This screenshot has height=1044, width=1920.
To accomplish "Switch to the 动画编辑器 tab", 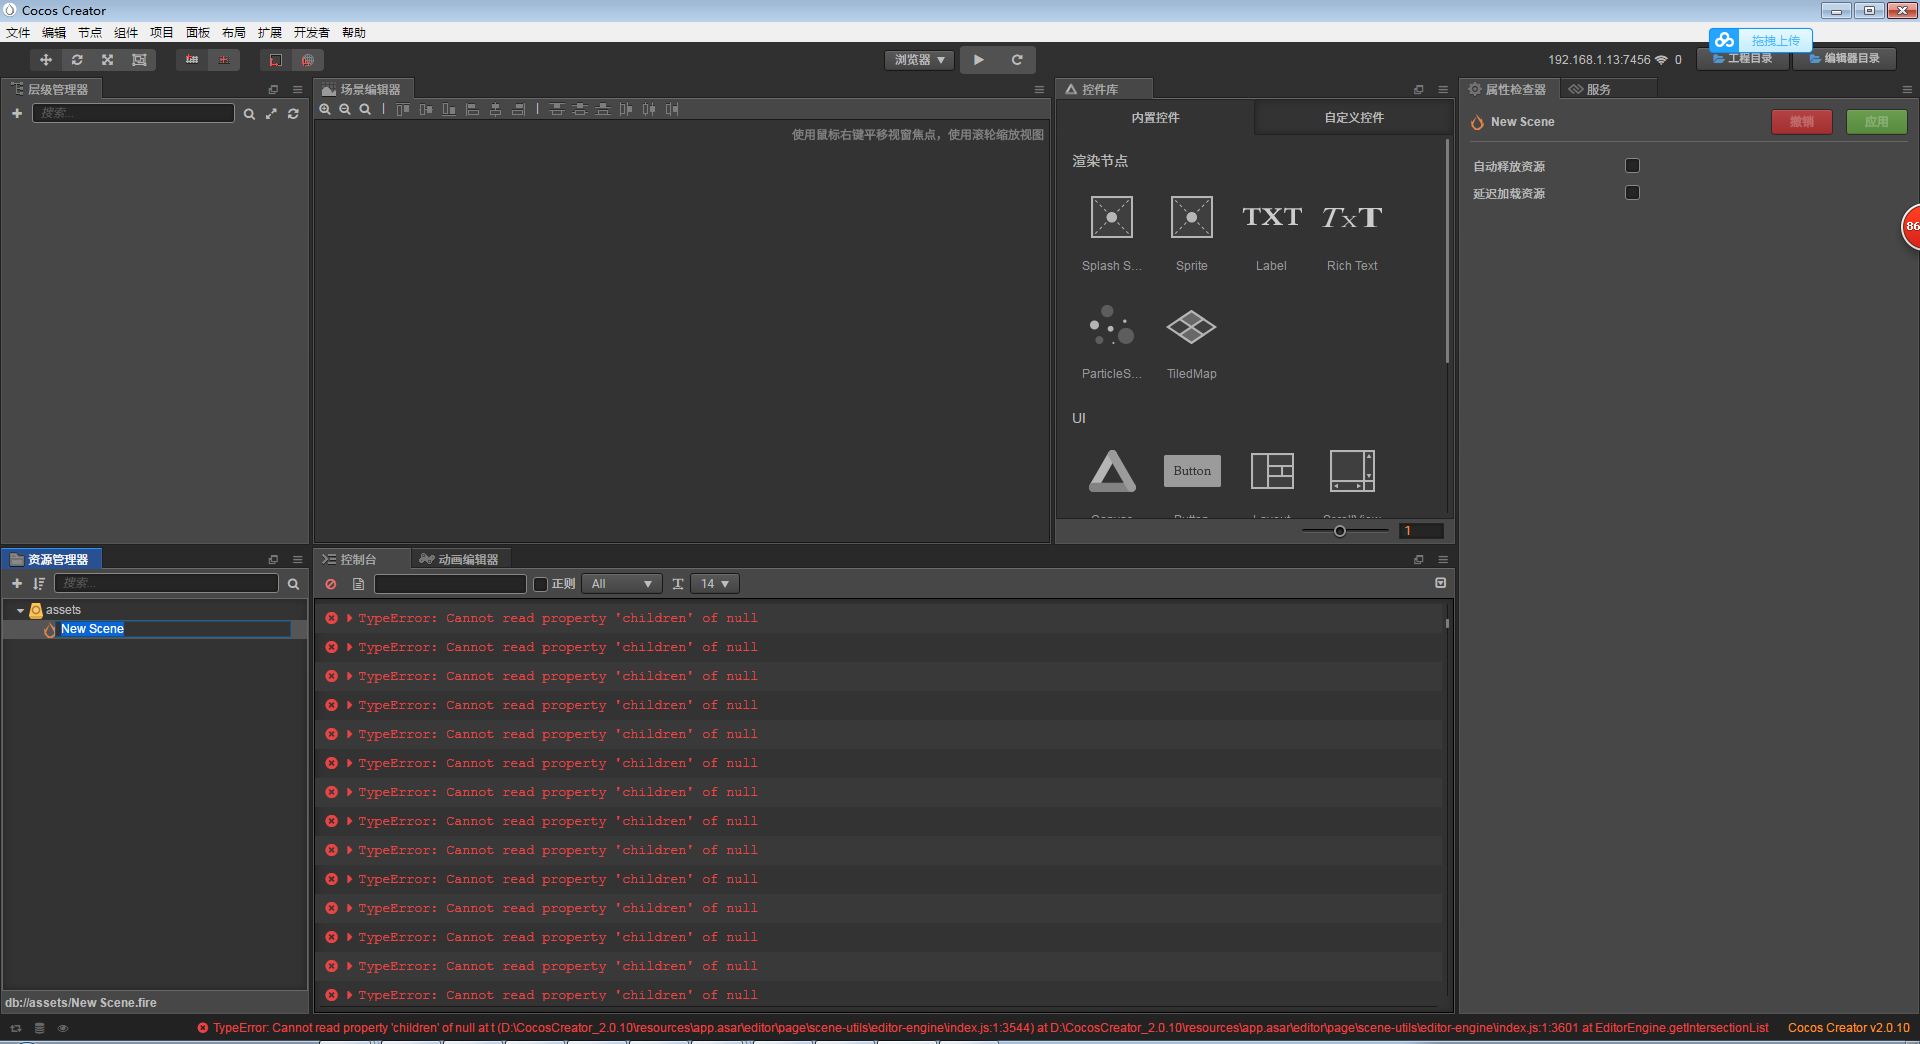I will pyautogui.click(x=460, y=559).
